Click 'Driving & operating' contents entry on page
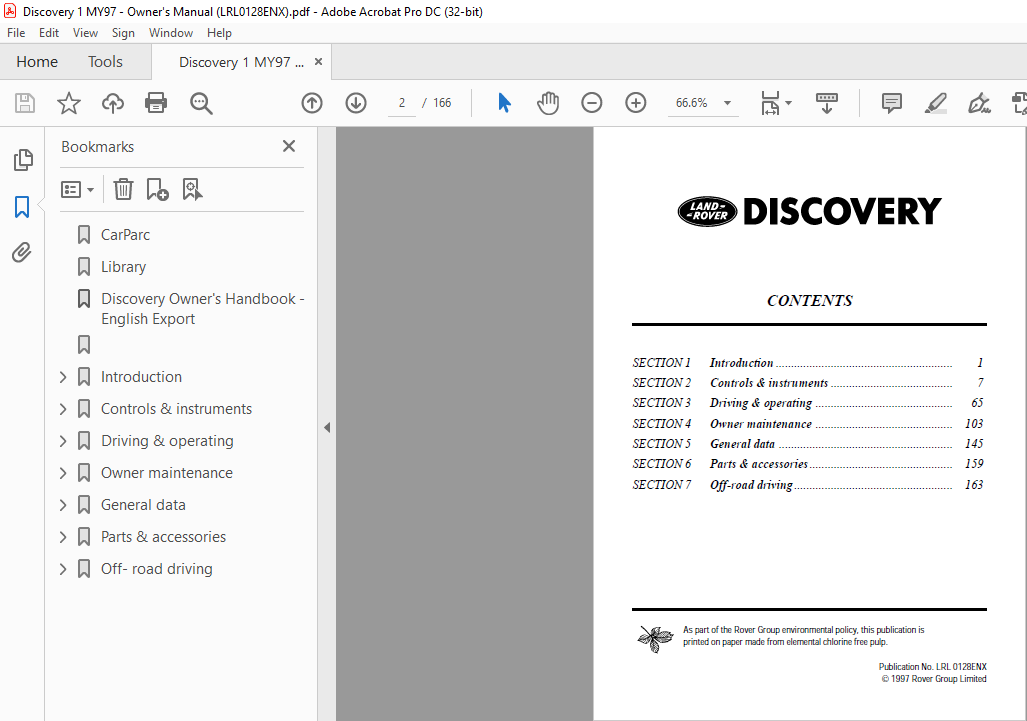 point(761,403)
